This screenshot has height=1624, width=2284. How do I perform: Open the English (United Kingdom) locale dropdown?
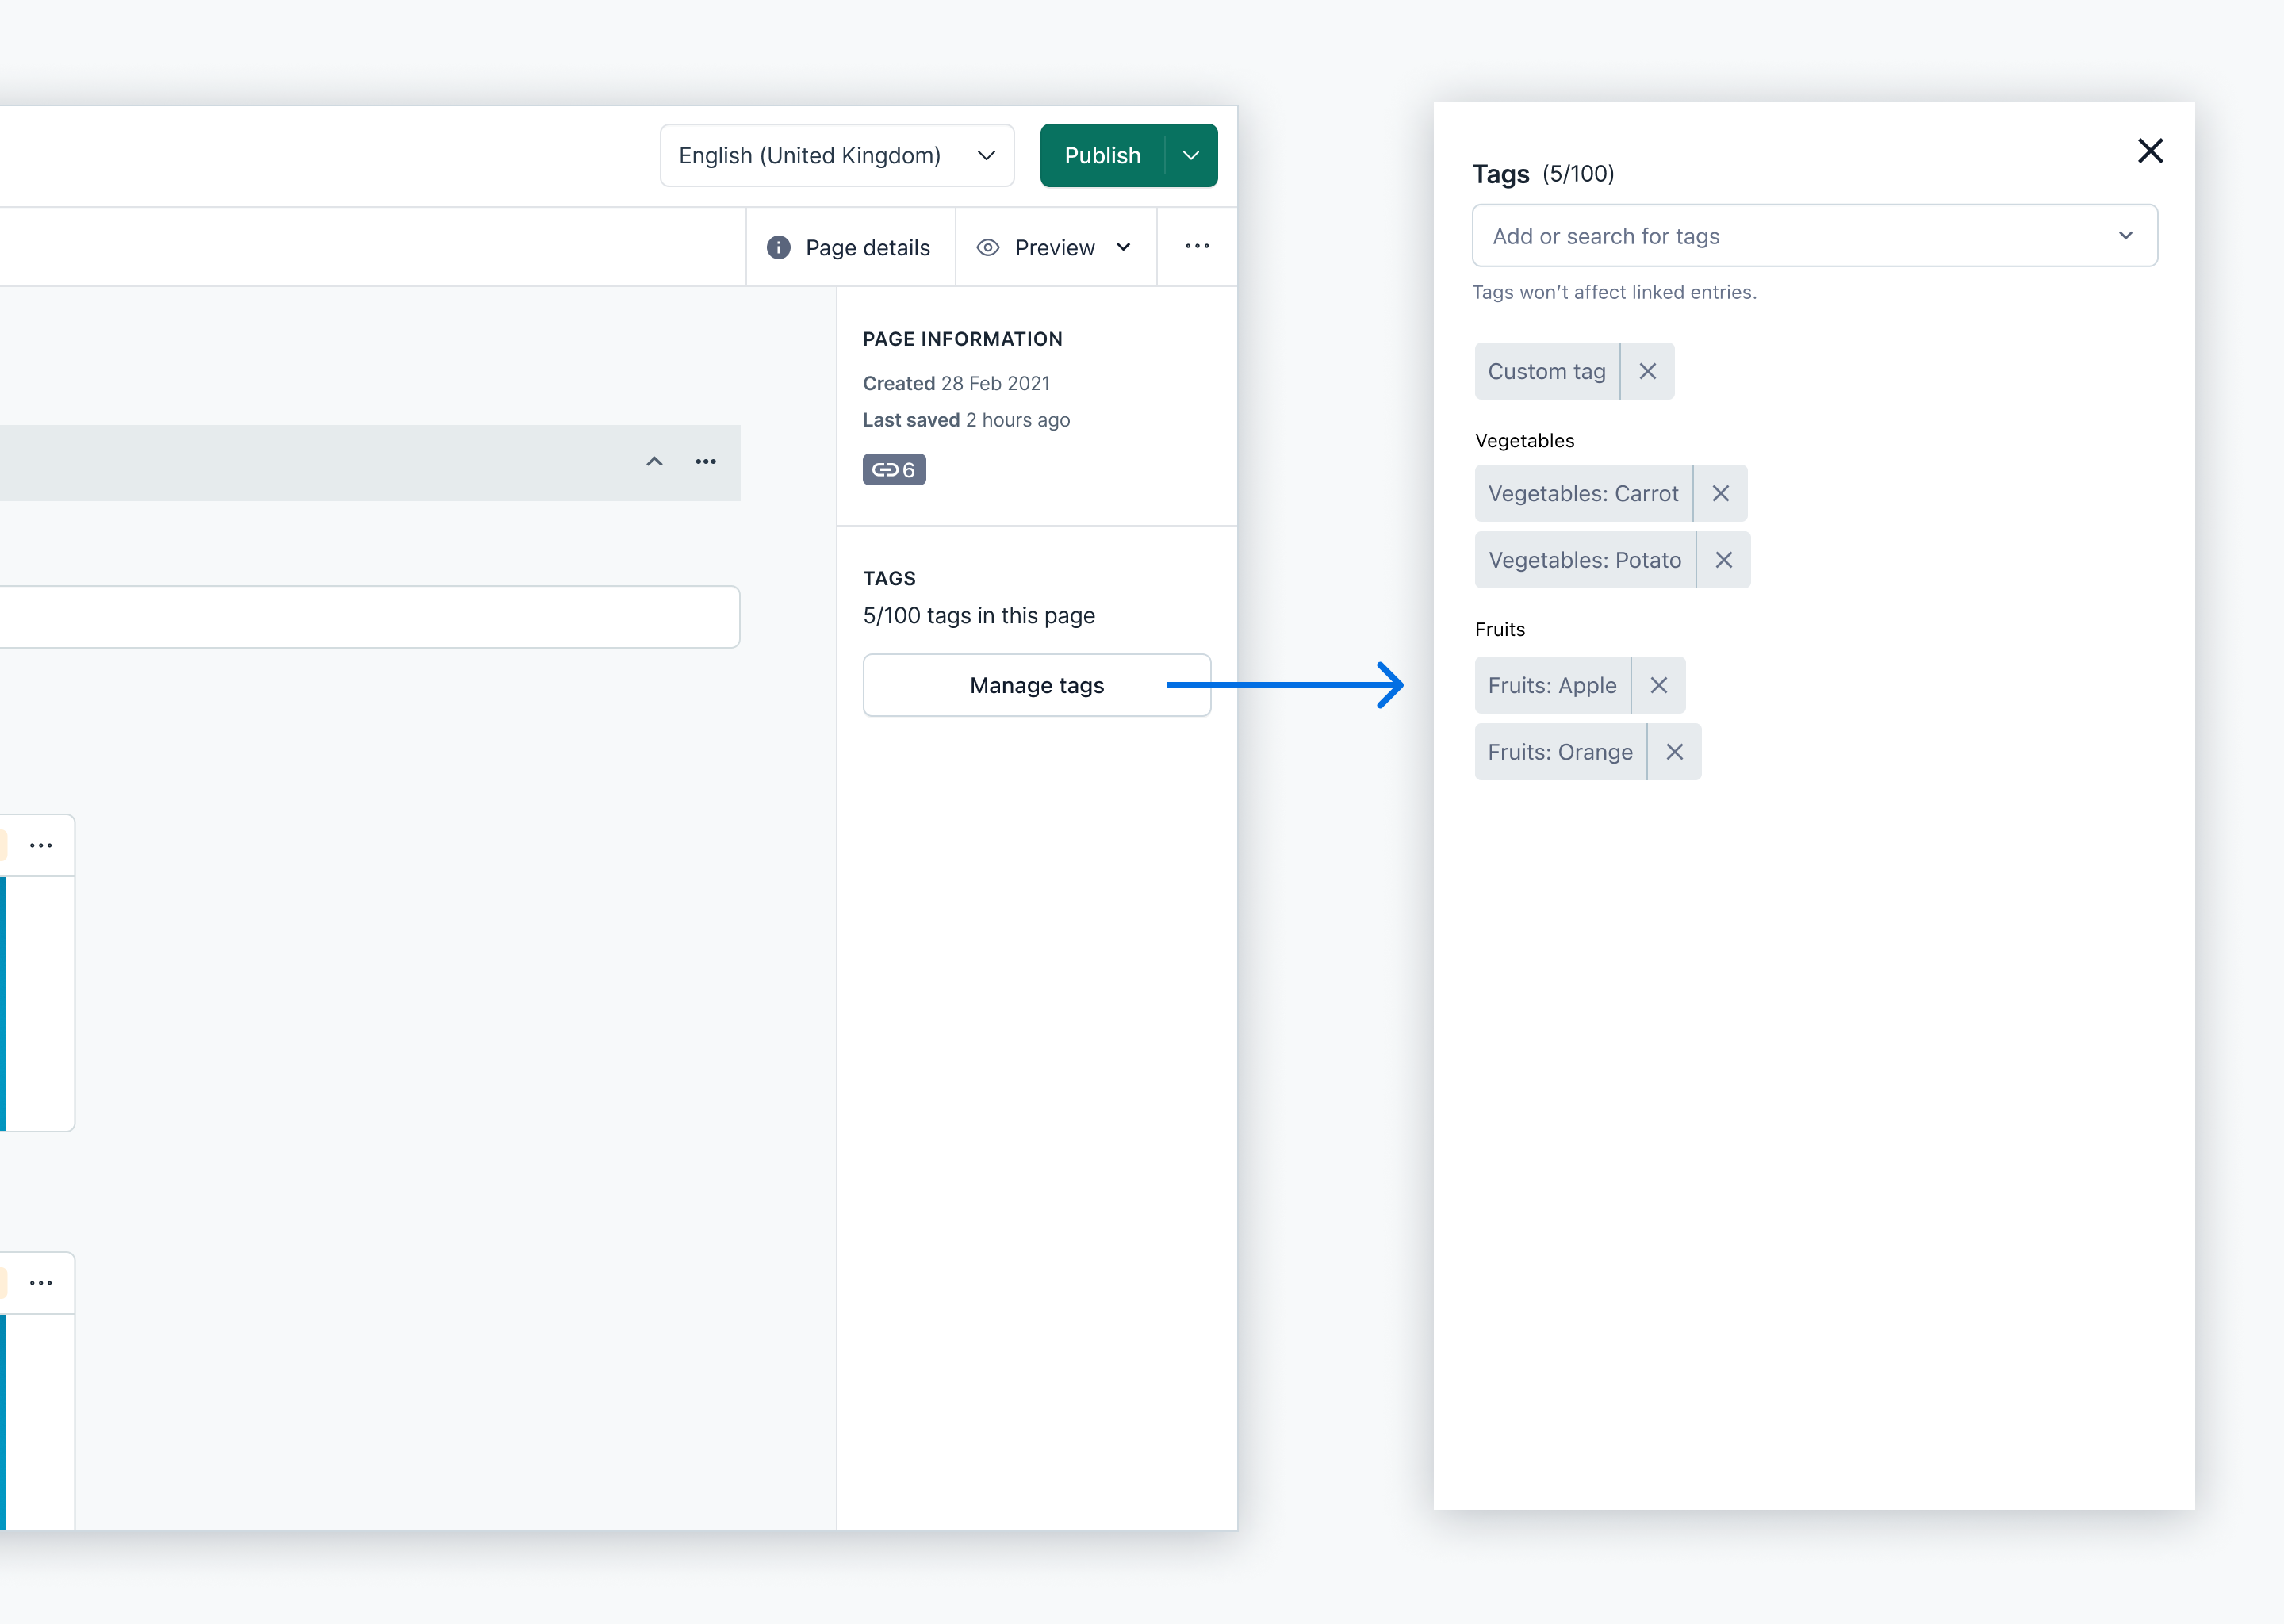837,156
